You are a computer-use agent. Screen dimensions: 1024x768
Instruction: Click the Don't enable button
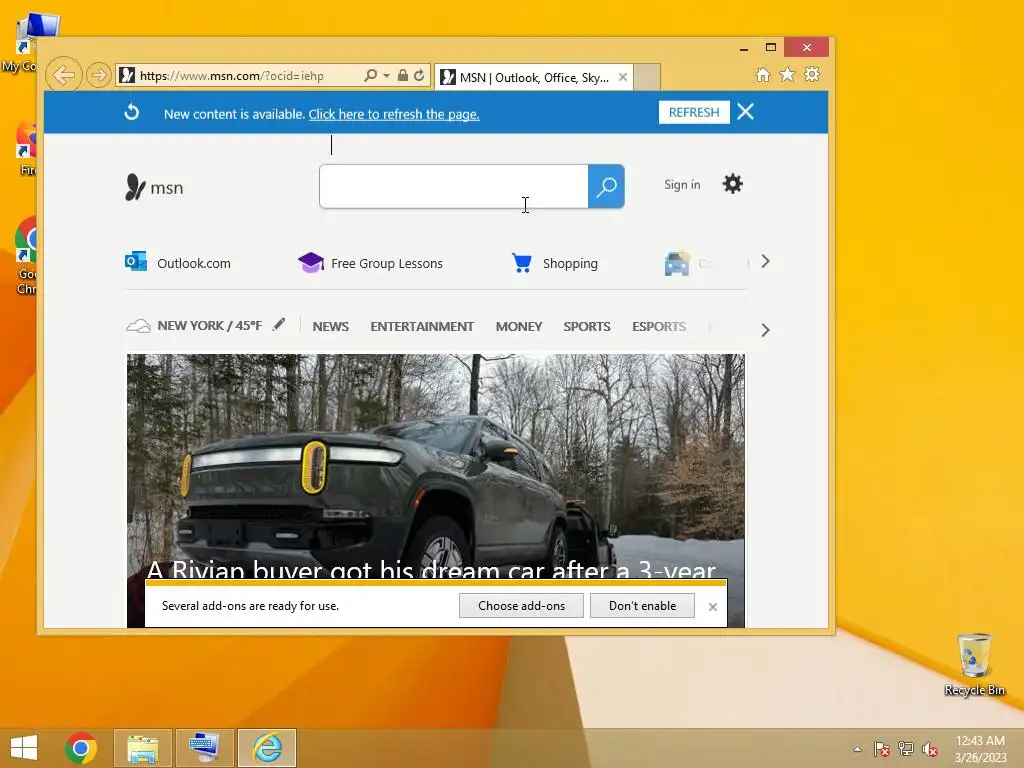(642, 605)
